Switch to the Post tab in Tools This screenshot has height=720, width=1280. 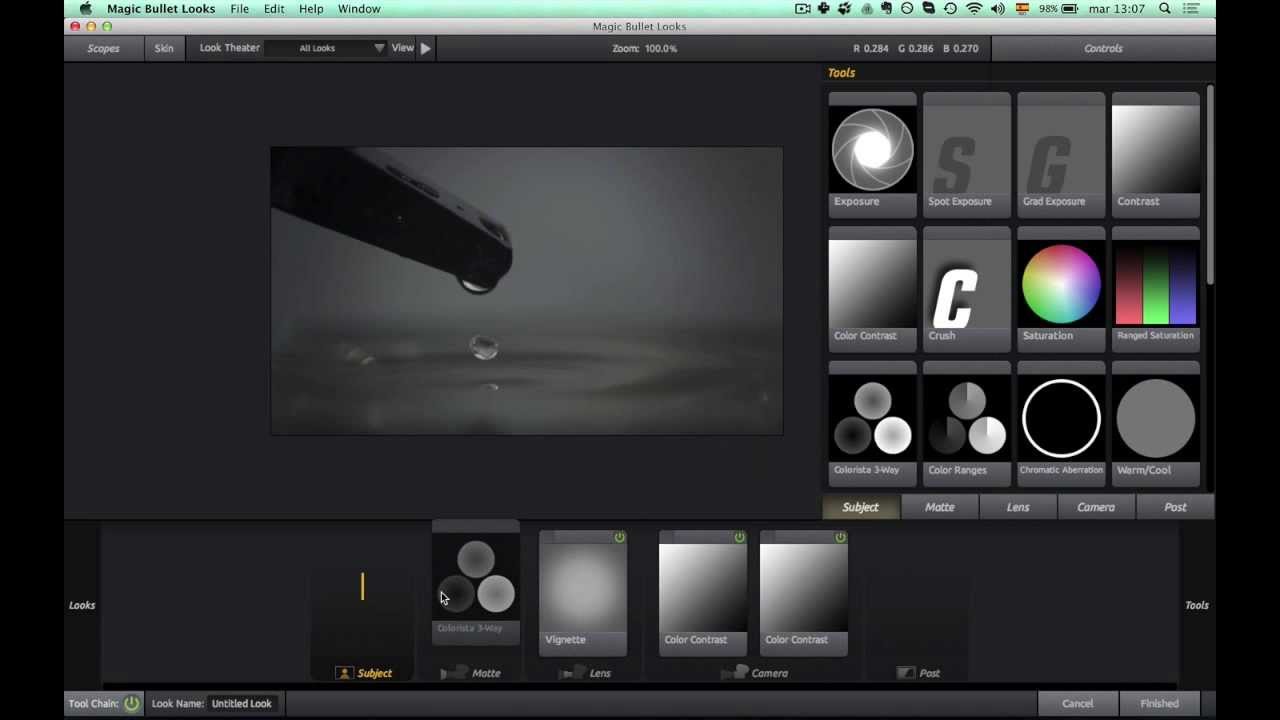pos(1175,507)
